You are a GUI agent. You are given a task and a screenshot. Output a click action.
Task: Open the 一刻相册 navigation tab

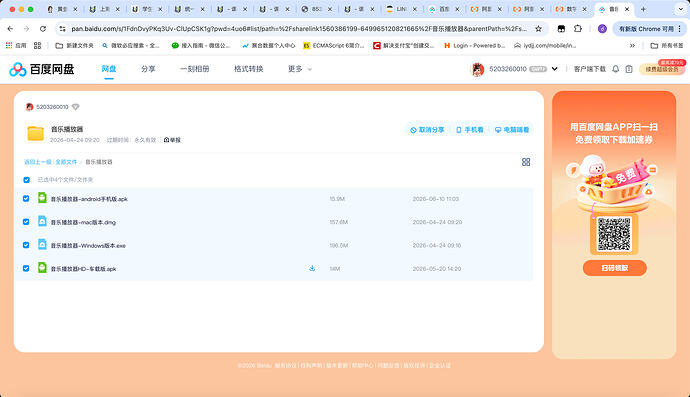[195, 69]
